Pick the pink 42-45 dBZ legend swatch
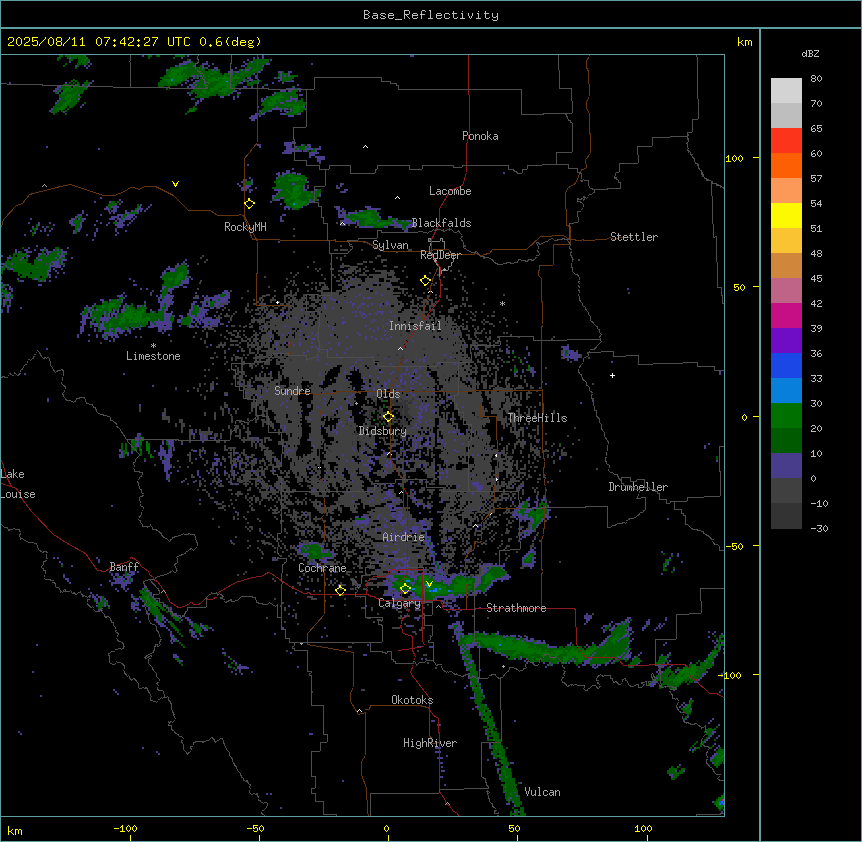 (x=786, y=291)
